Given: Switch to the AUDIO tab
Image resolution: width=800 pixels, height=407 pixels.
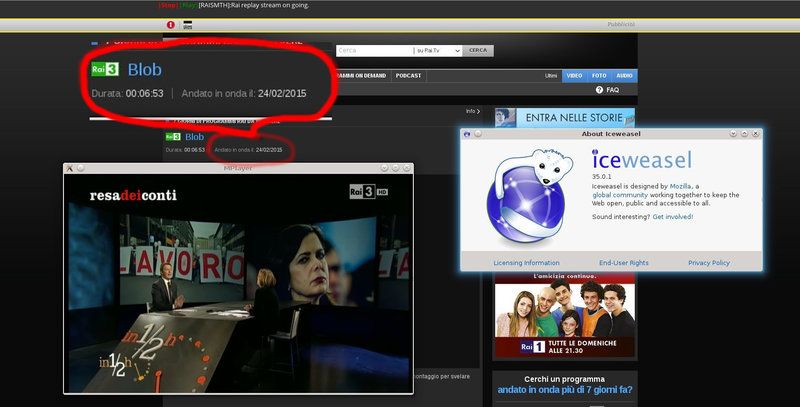Looking at the screenshot, I should [624, 75].
